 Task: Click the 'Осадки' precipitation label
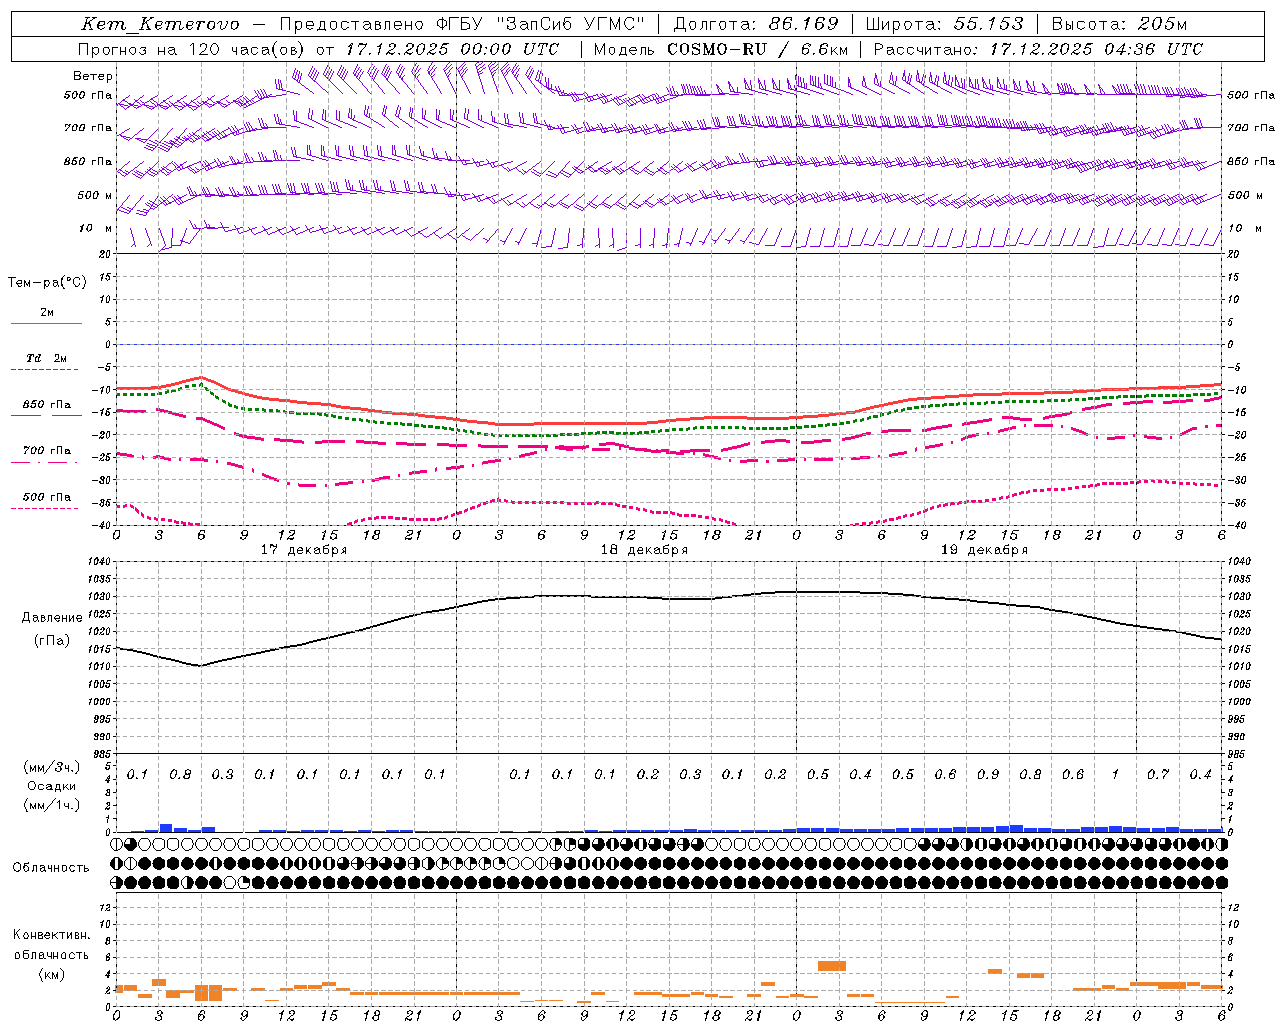tap(52, 786)
